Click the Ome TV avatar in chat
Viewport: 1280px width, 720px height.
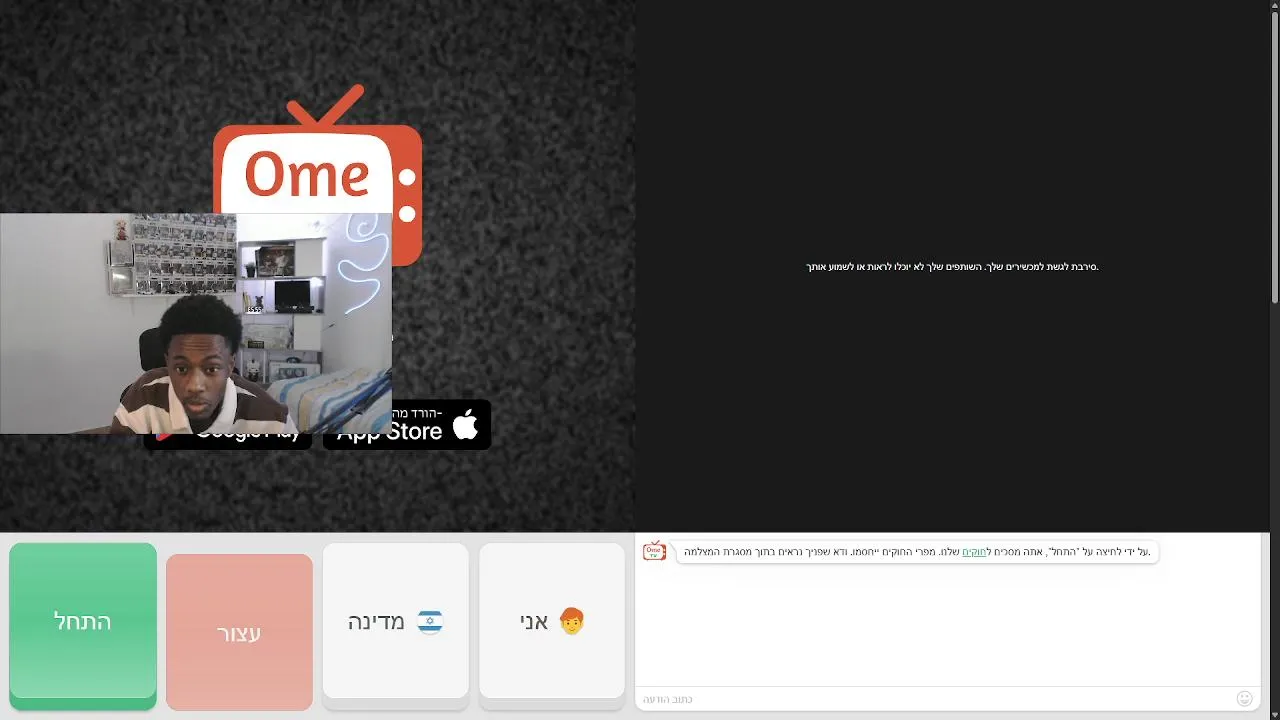click(654, 551)
